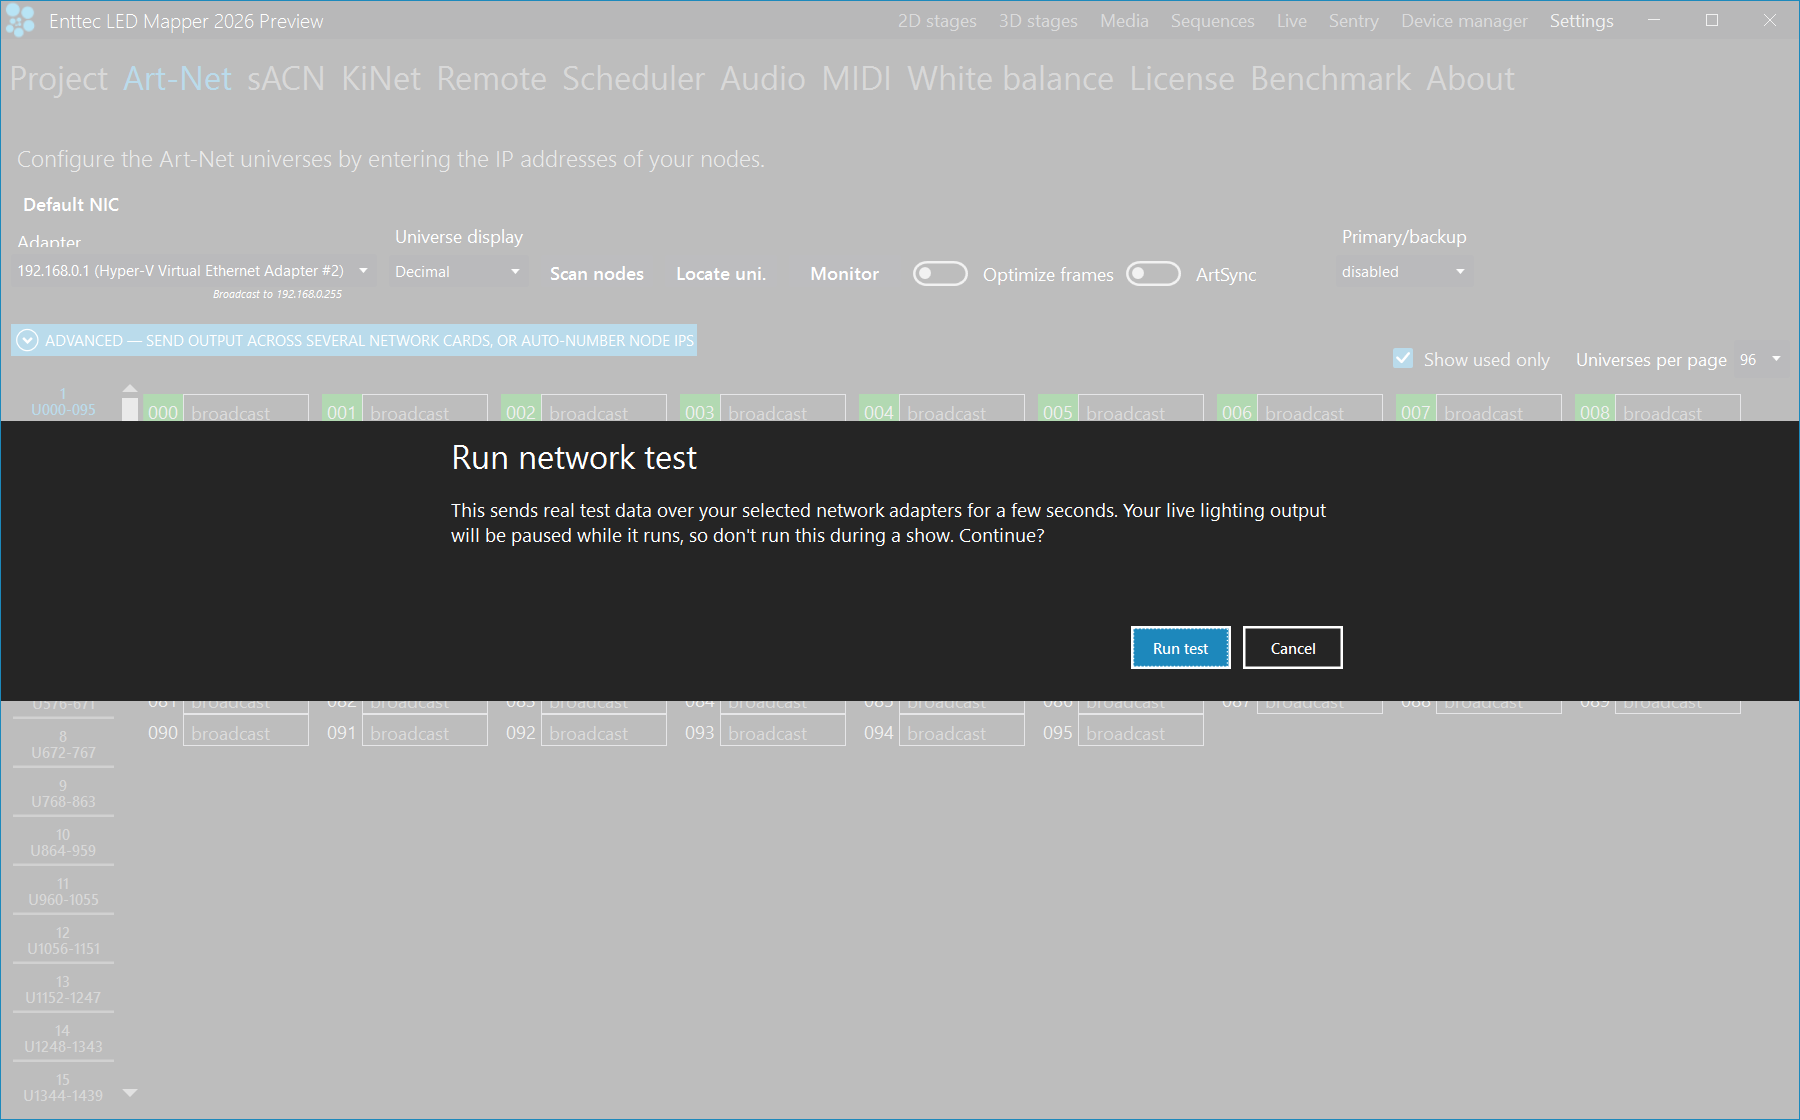Select universe page U1344-1439

(63, 1088)
